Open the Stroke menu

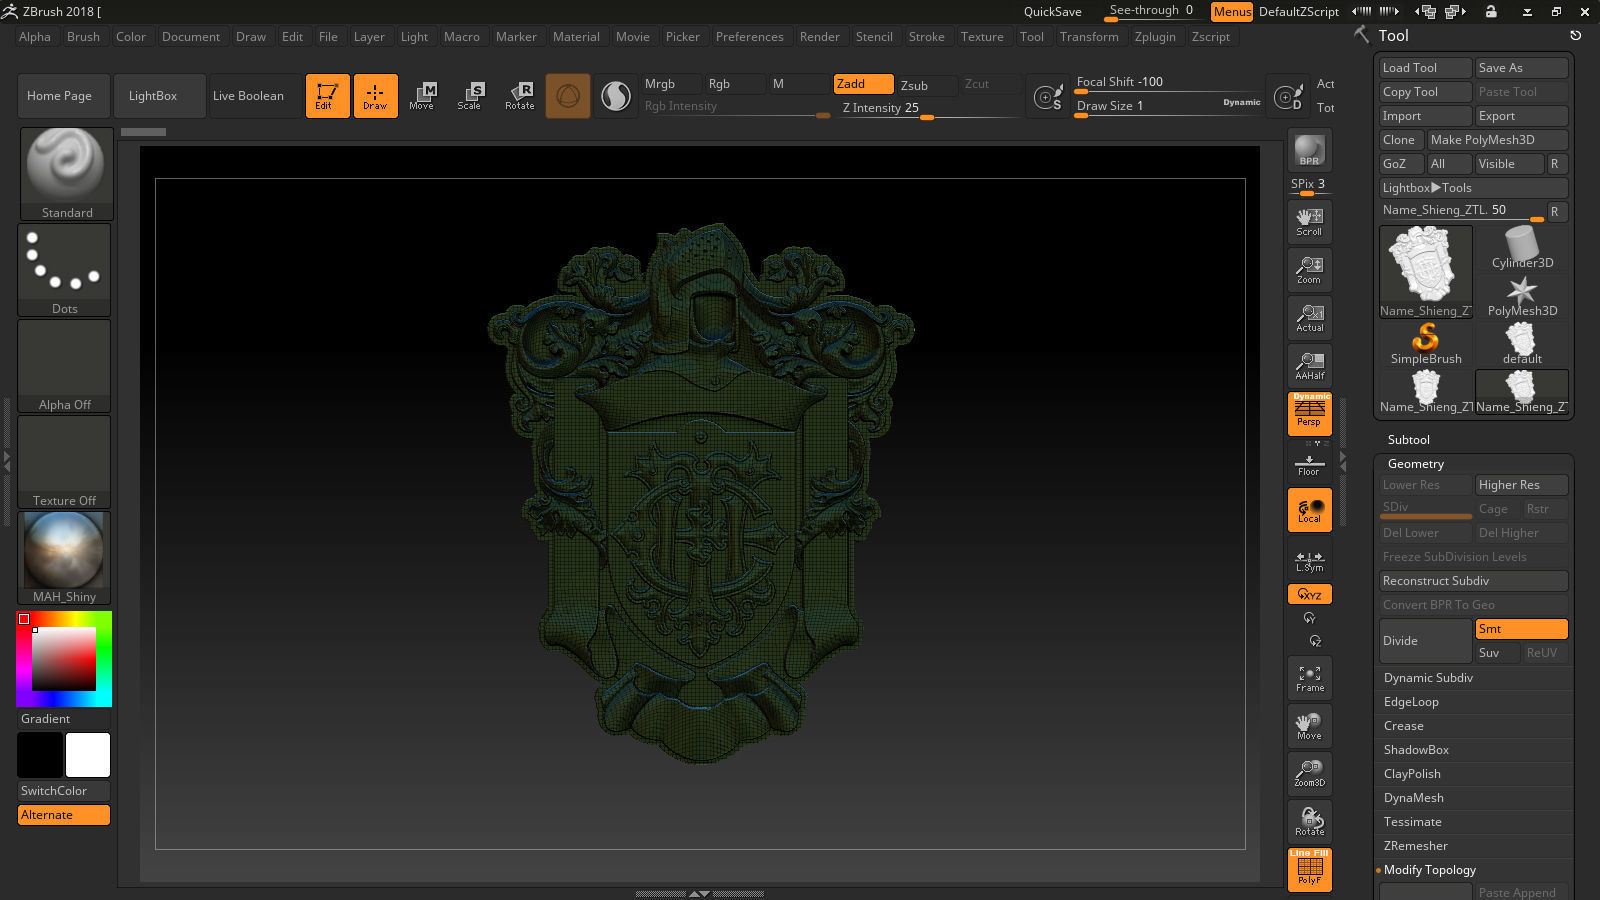[x=926, y=37]
